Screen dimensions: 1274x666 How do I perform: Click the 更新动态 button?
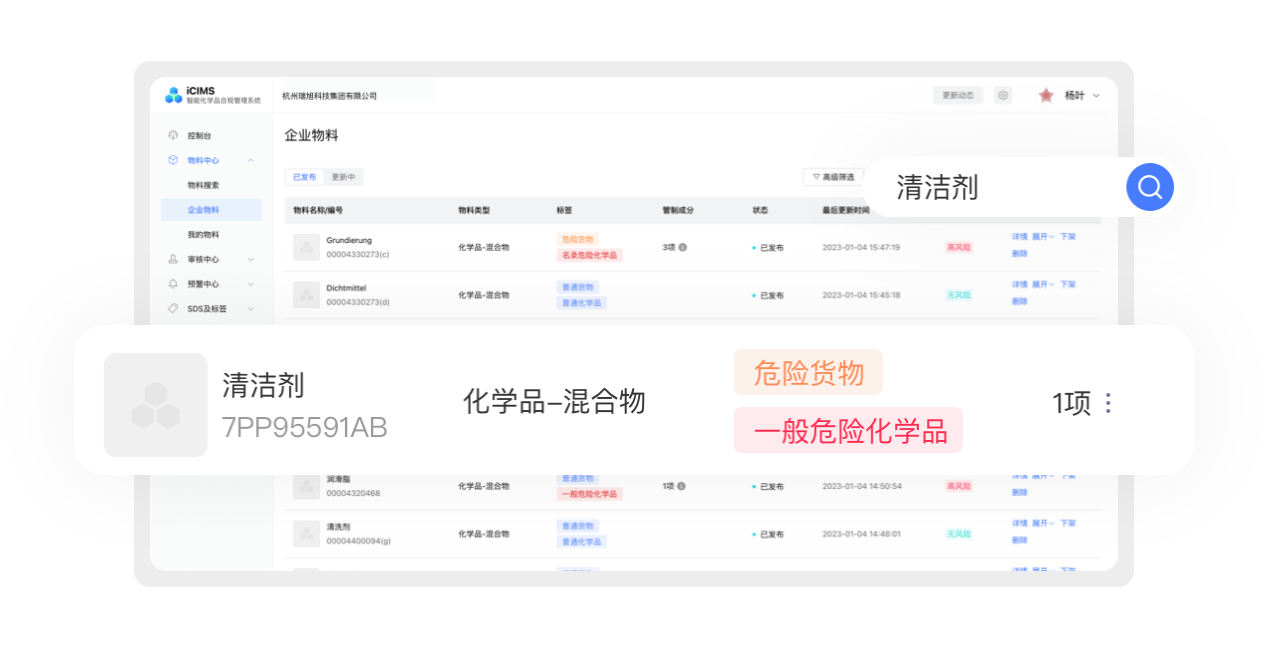[957, 95]
